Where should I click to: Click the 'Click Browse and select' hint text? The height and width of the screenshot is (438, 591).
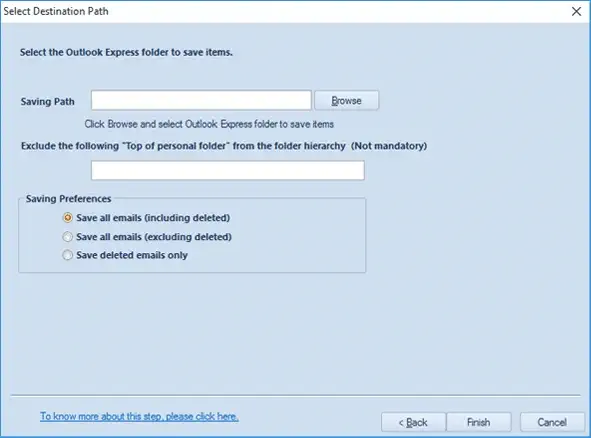(x=209, y=124)
